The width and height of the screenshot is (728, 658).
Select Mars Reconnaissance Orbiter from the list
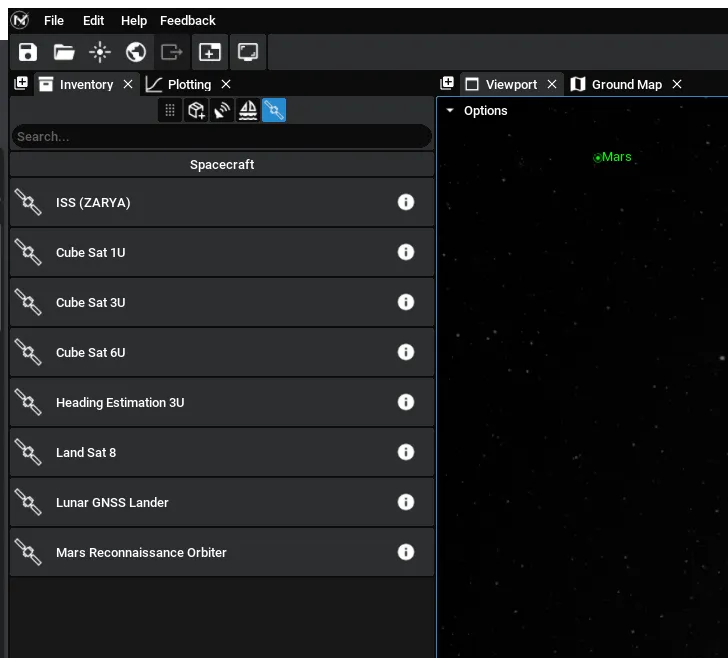tap(141, 552)
